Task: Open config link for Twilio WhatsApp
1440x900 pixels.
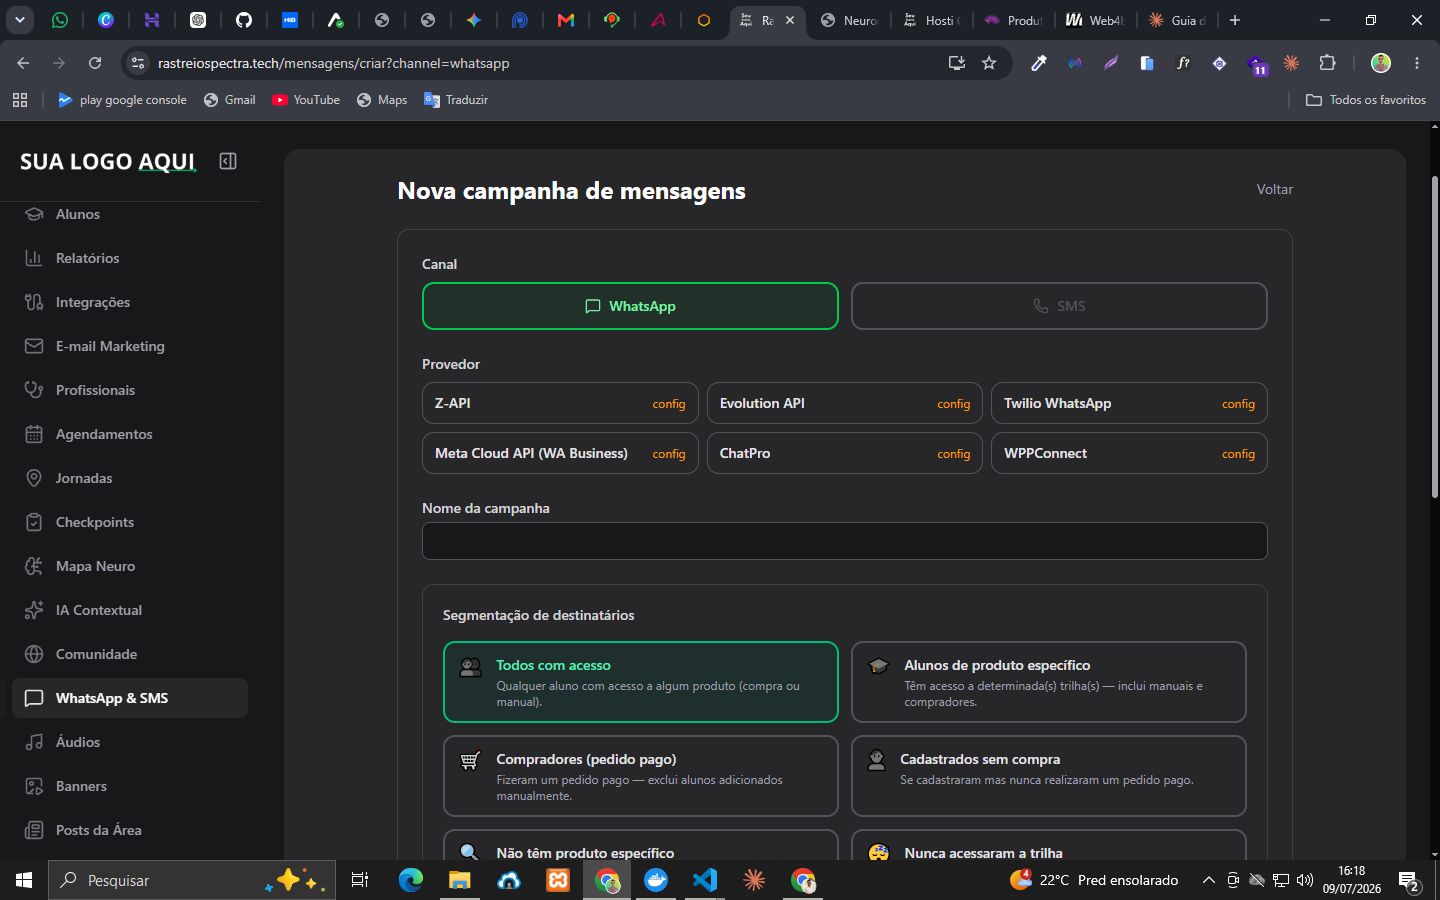Action: pyautogui.click(x=1238, y=404)
